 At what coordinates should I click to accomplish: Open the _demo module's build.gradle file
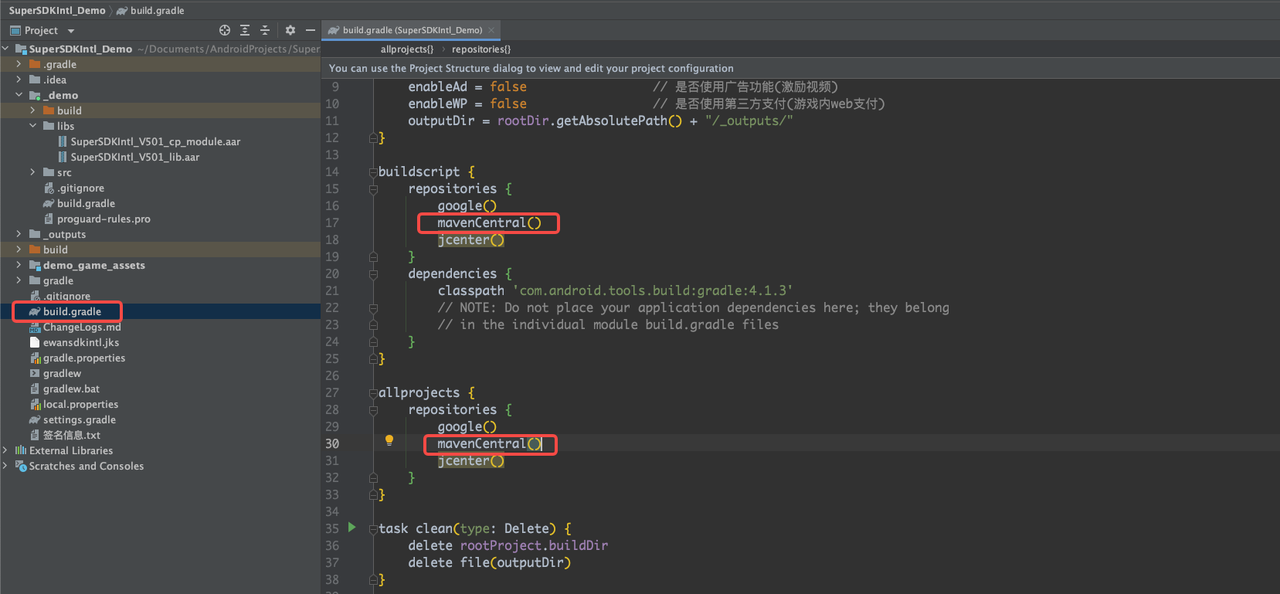(x=86, y=204)
